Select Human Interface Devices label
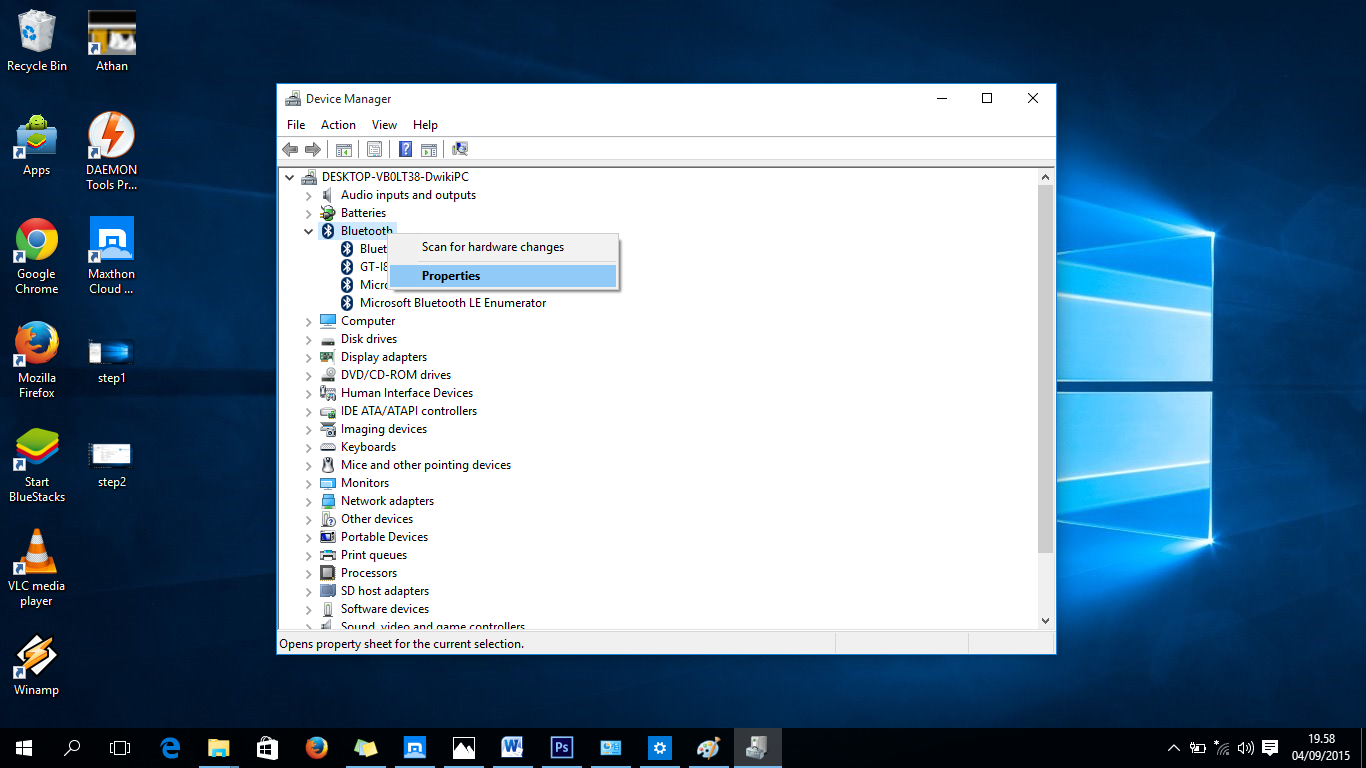Screen dimensions: 1366x768 point(407,393)
